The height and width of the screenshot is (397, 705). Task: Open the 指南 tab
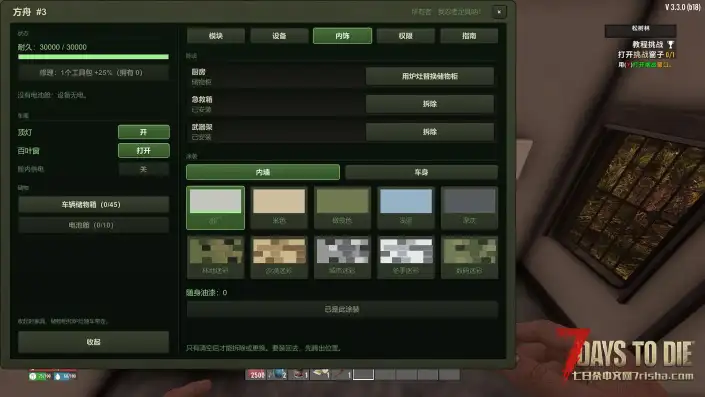pos(469,36)
